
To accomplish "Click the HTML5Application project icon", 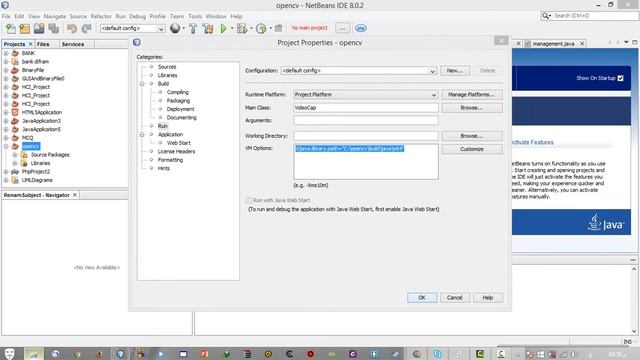I will point(15,112).
